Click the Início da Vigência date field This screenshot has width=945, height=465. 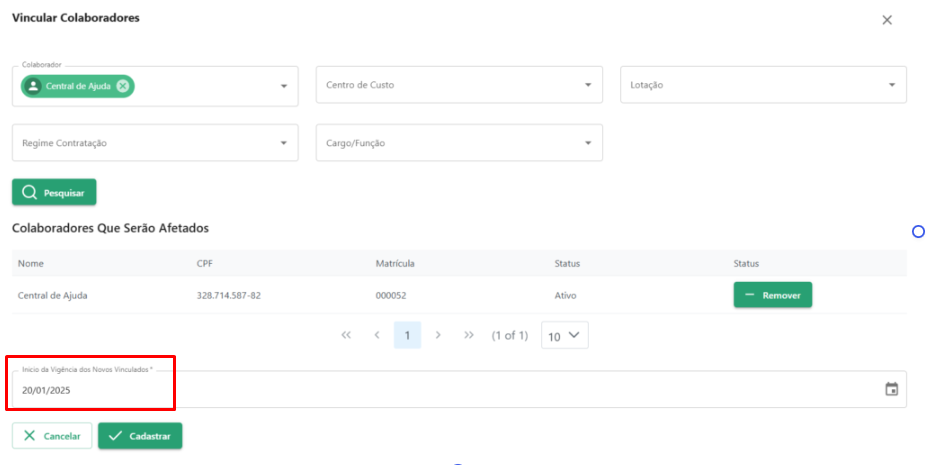[x=459, y=390]
